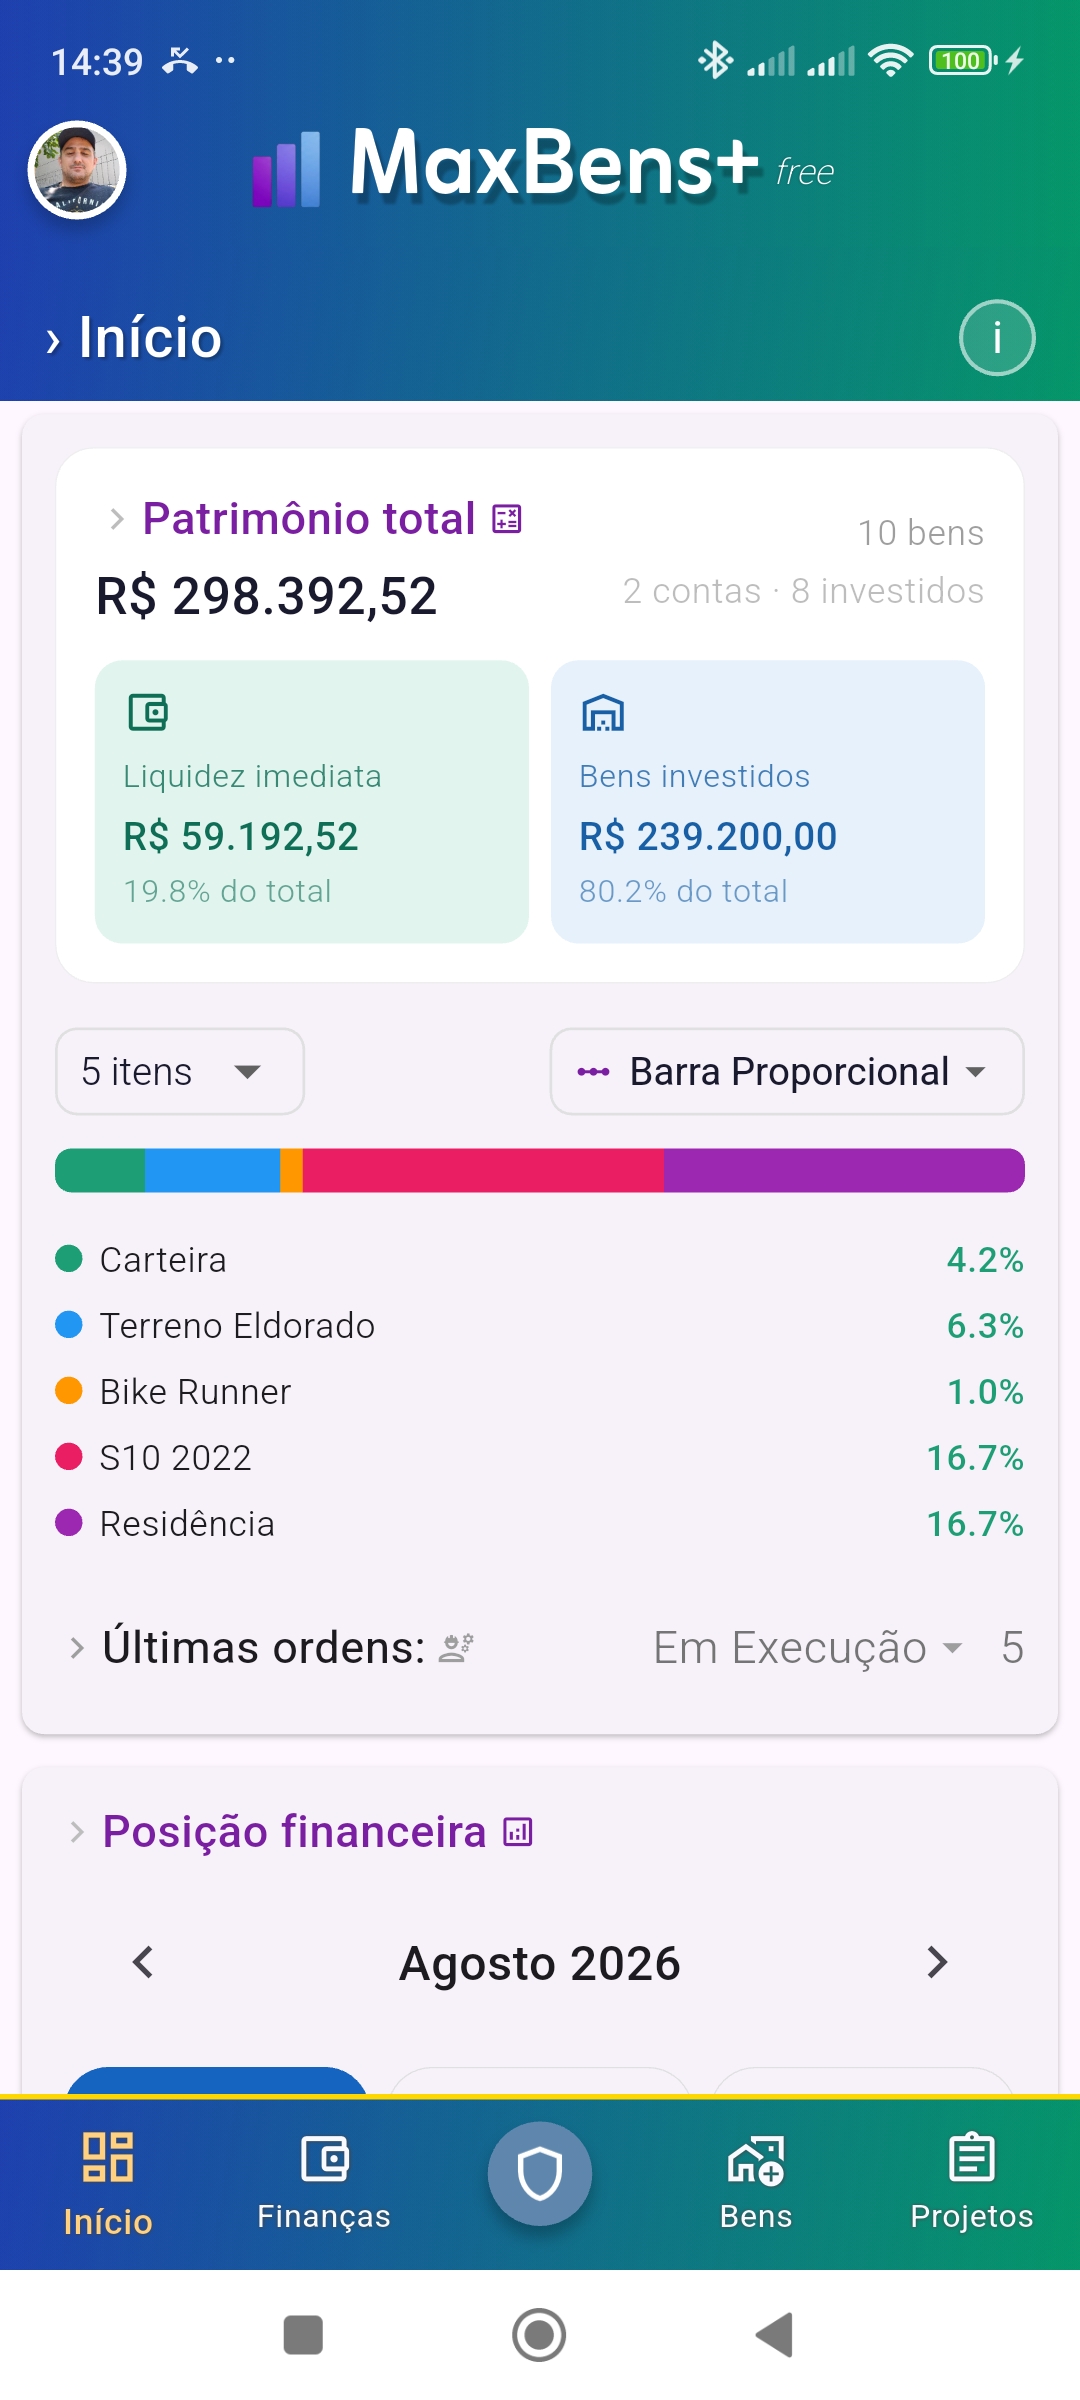Open the Barra Proporcional chart type dropdown
Image resolution: width=1080 pixels, height=2400 pixels.
(x=787, y=1071)
